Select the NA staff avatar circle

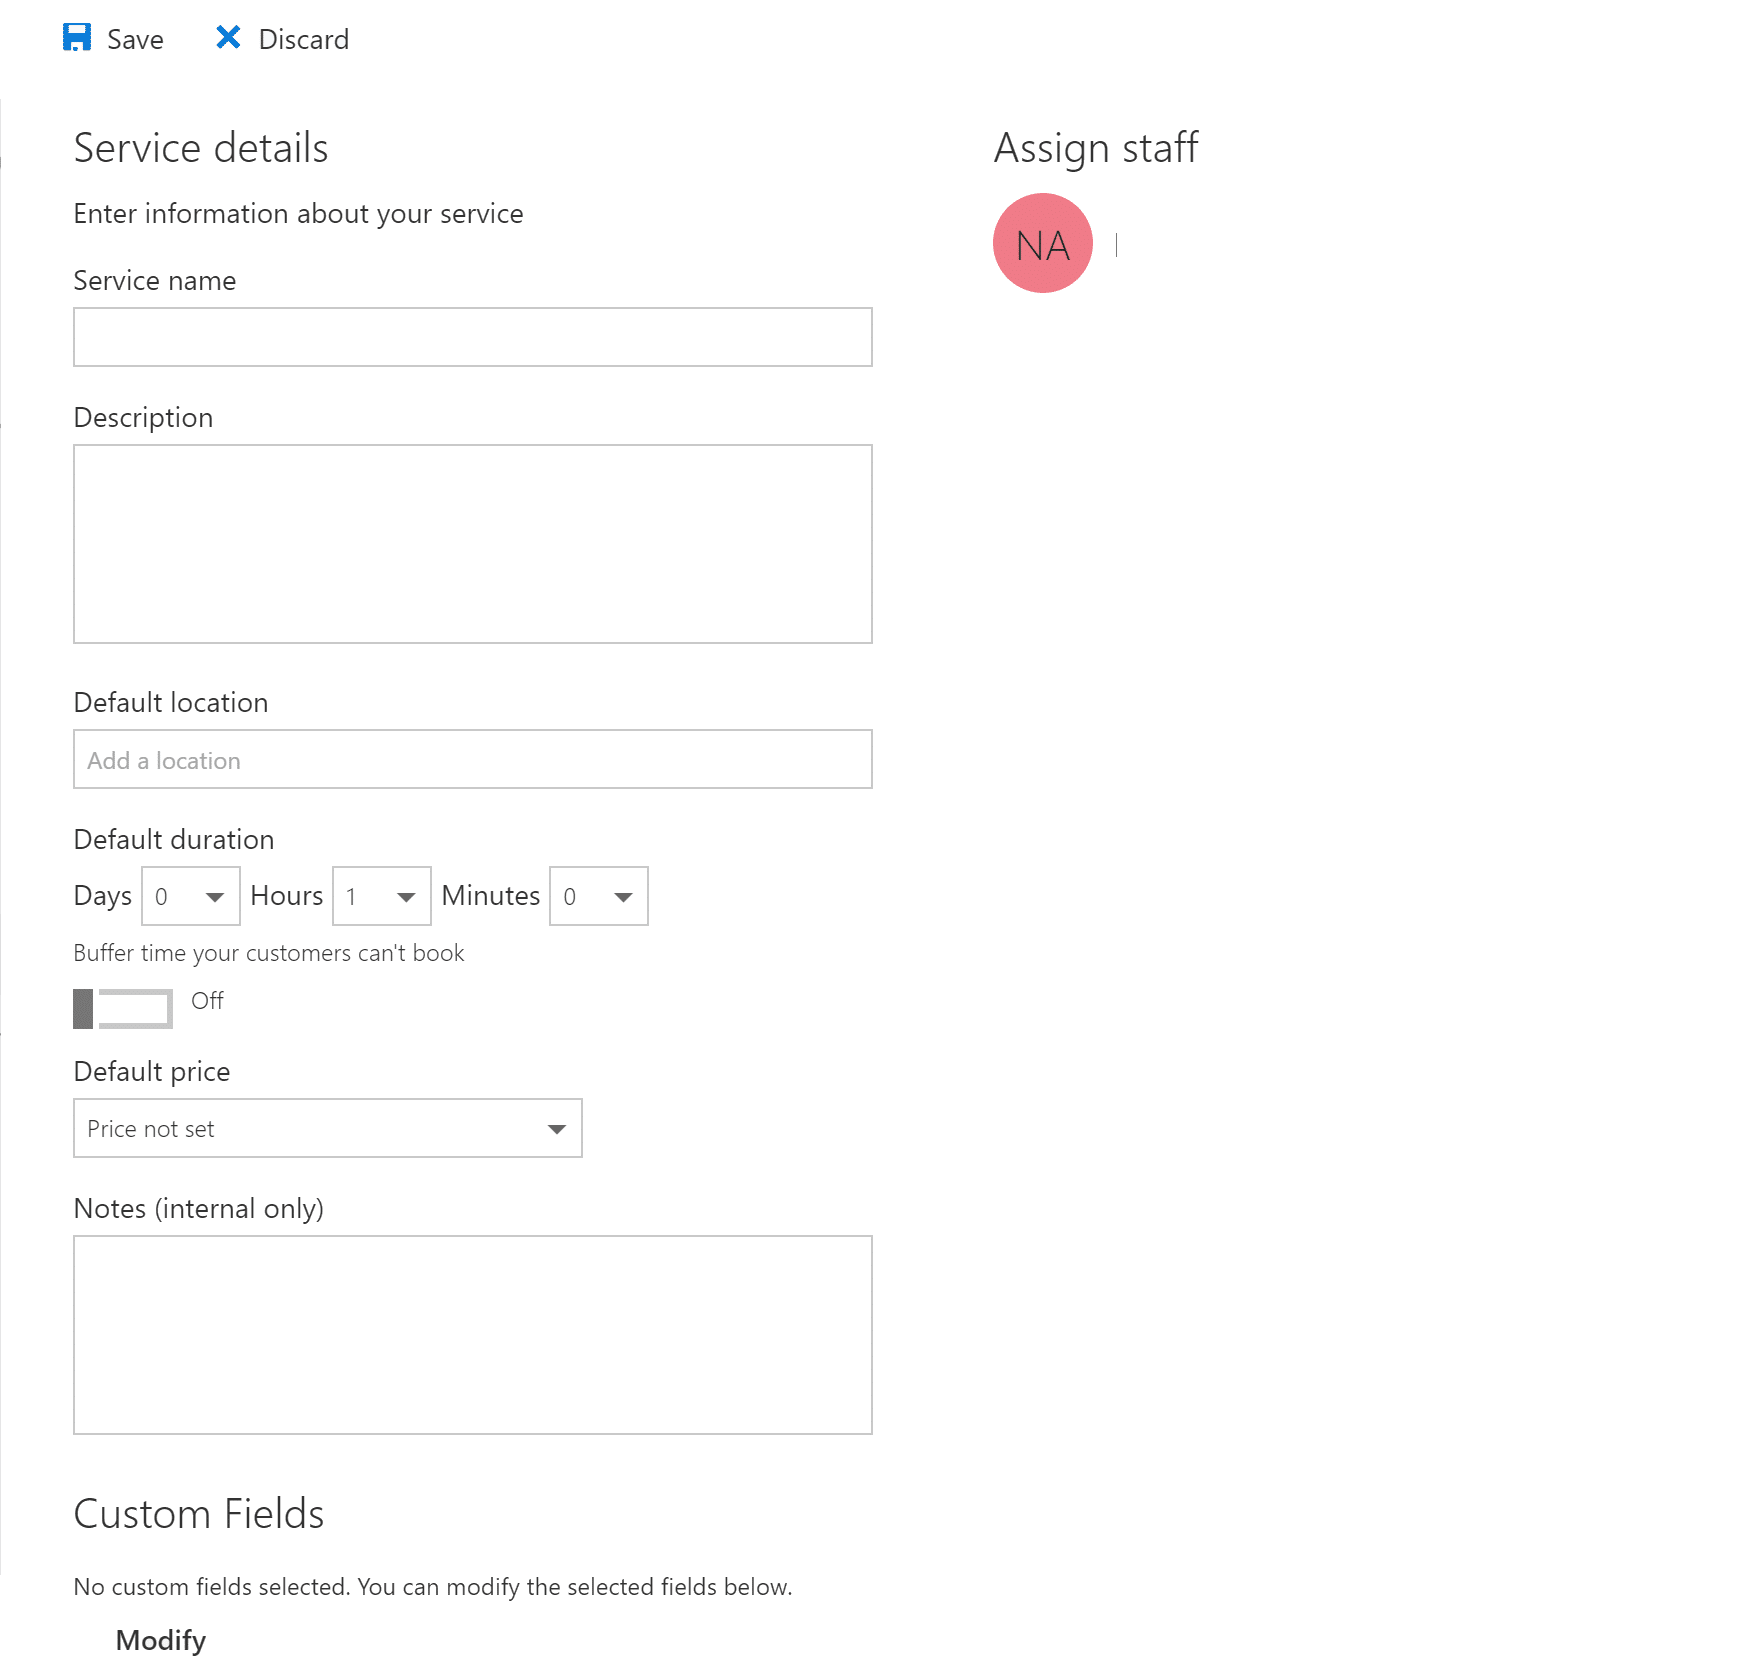(1043, 243)
